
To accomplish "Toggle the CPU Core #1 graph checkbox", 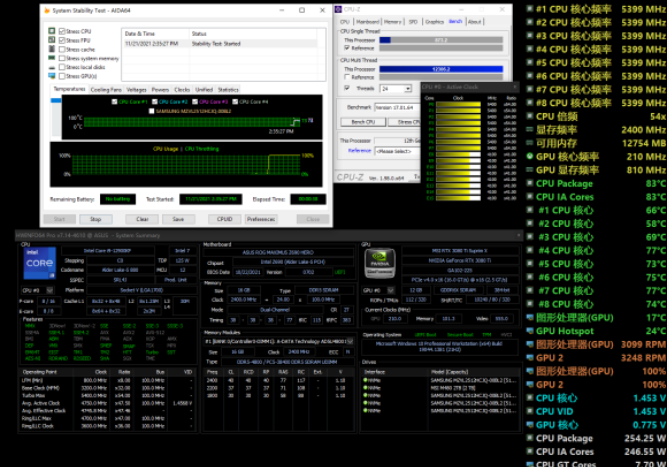I will click(x=114, y=102).
